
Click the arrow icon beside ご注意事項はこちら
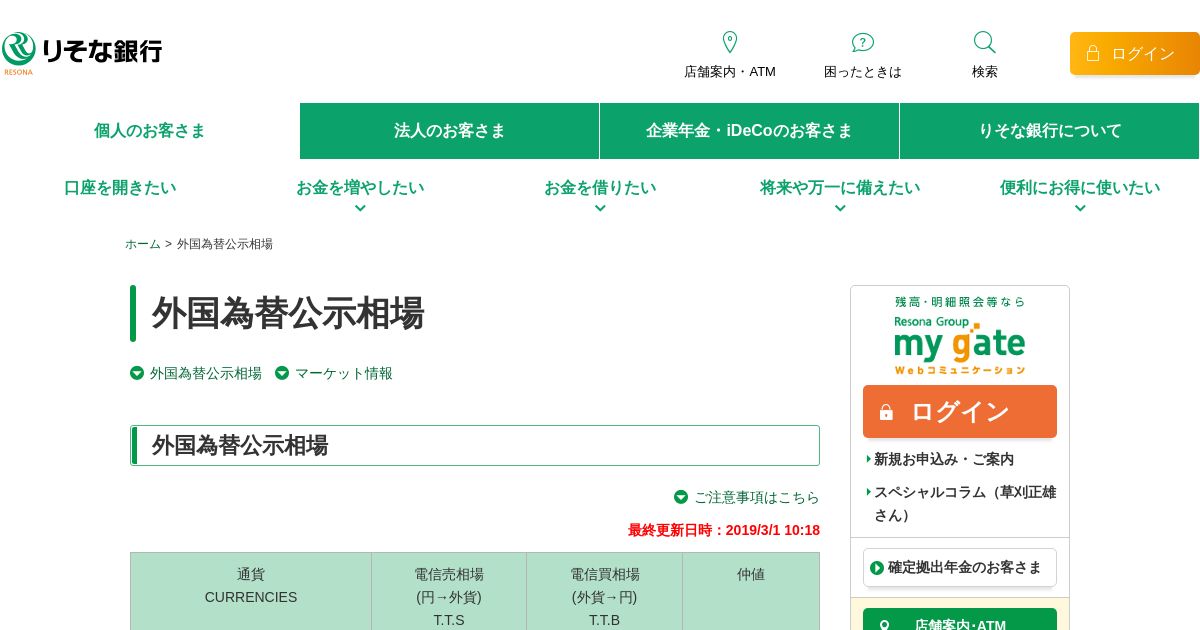(x=681, y=497)
